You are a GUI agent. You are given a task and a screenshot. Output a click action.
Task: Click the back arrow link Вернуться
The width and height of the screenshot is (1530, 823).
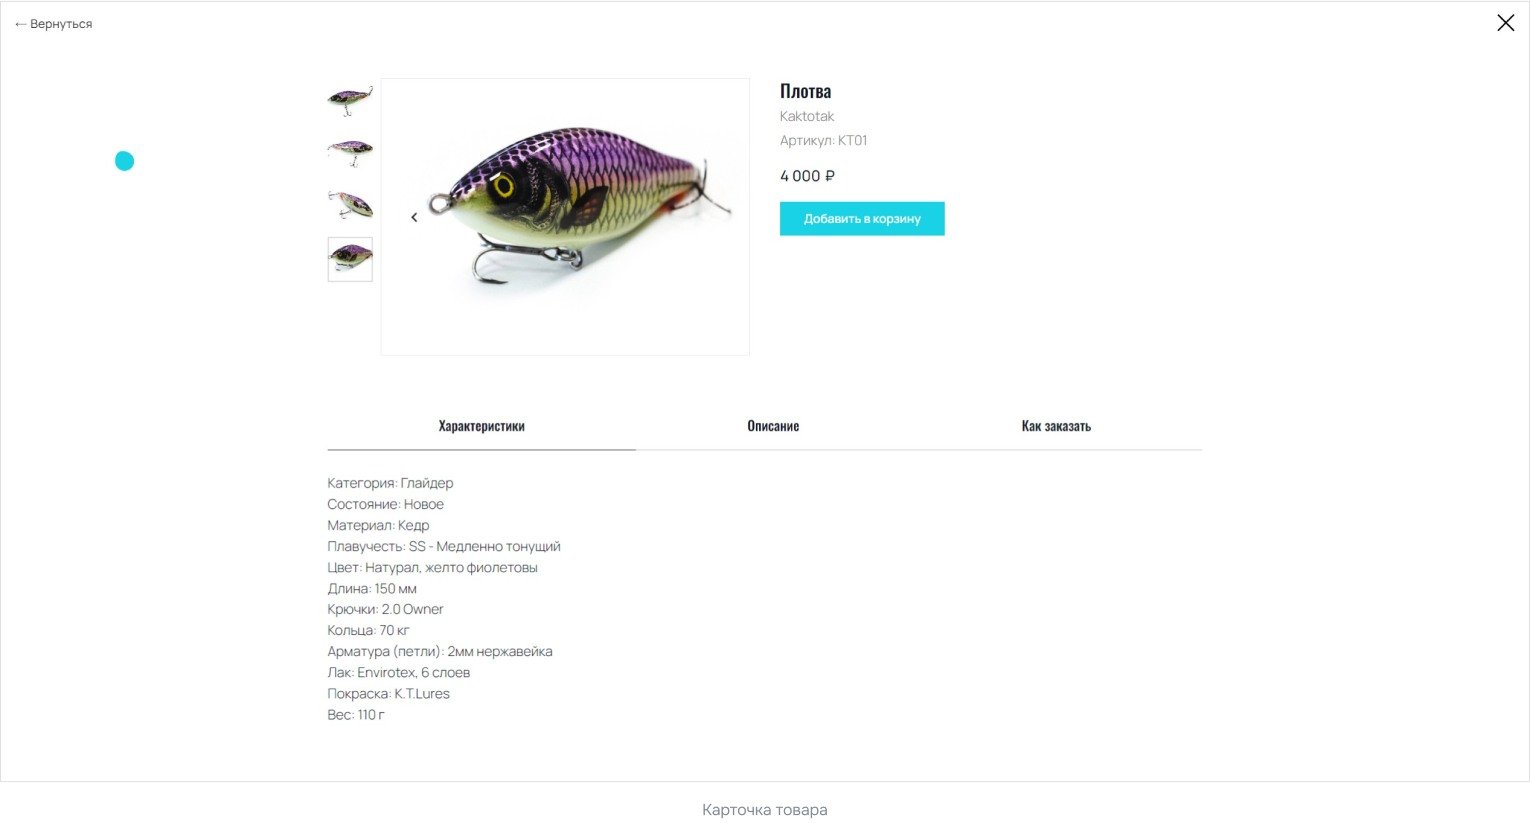54,24
